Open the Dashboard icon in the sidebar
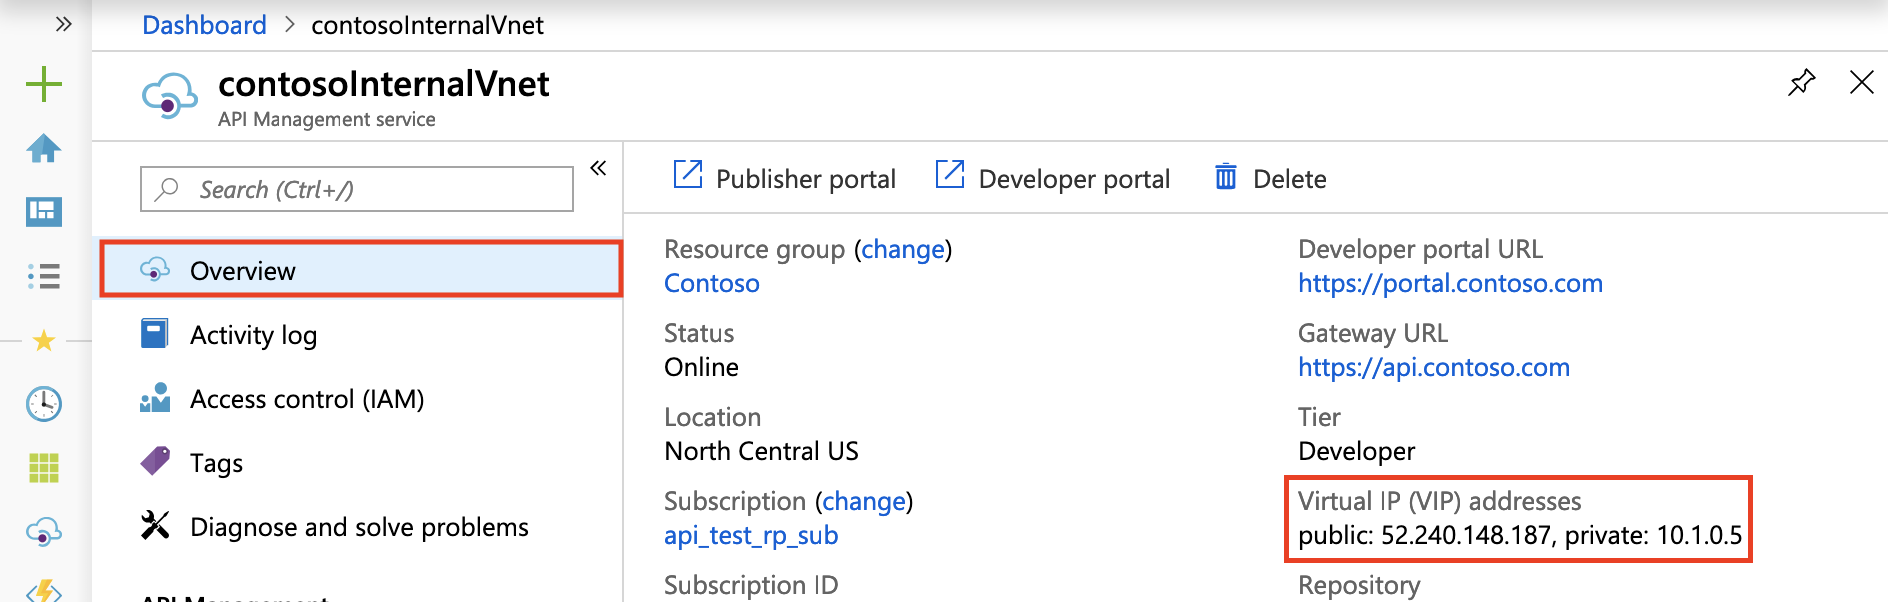This screenshot has height=602, width=1888. (x=44, y=211)
